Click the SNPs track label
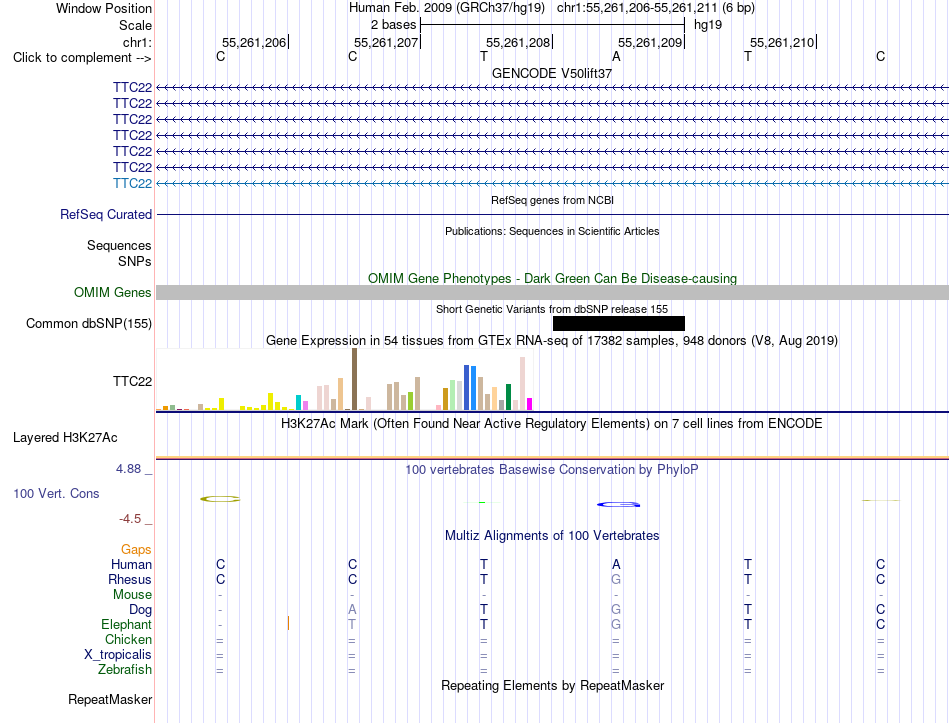The width and height of the screenshot is (950, 723). [x=135, y=261]
